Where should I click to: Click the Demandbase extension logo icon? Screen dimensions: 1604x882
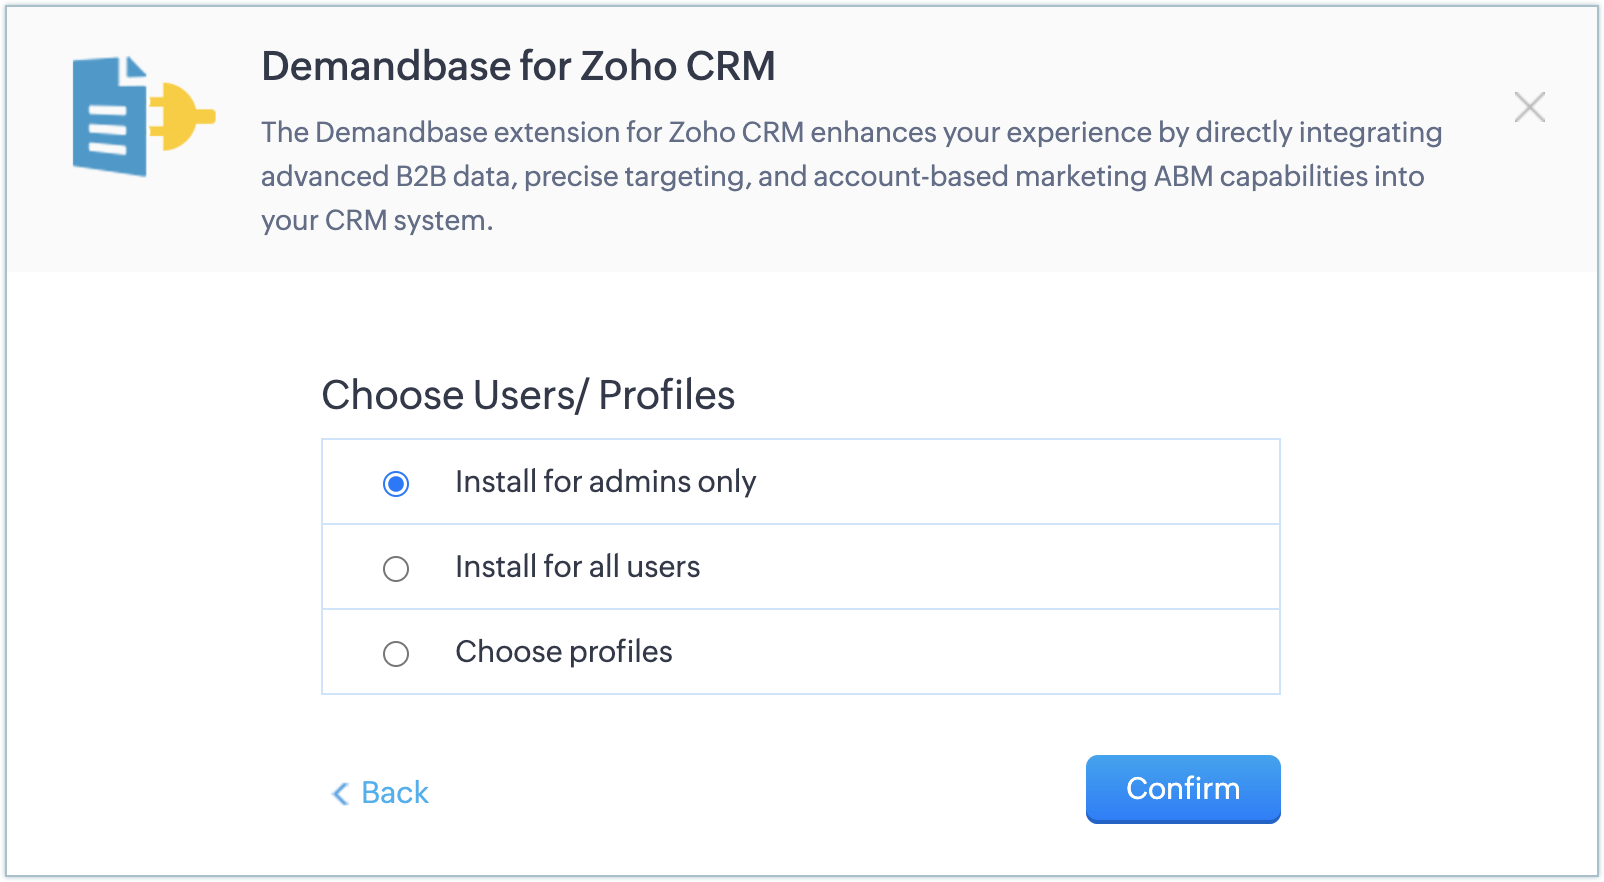(x=142, y=116)
